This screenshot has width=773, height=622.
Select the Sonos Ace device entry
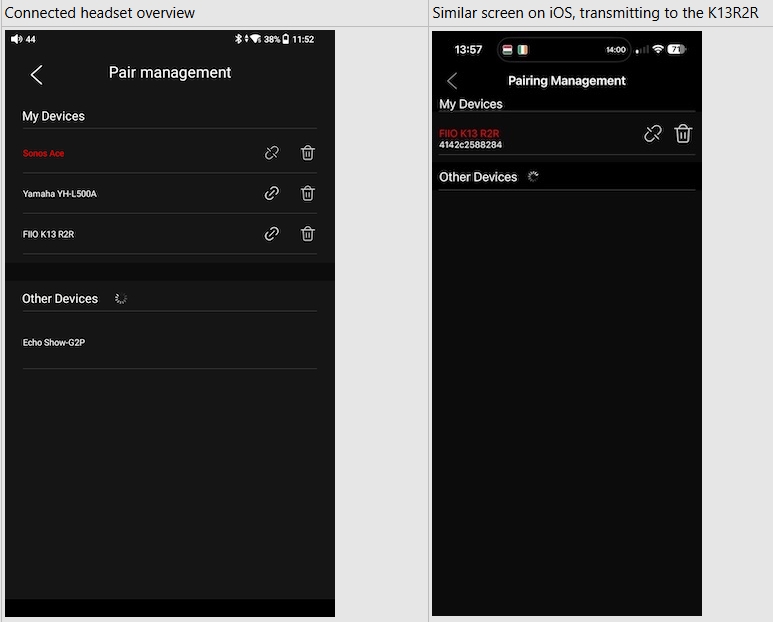coord(44,154)
